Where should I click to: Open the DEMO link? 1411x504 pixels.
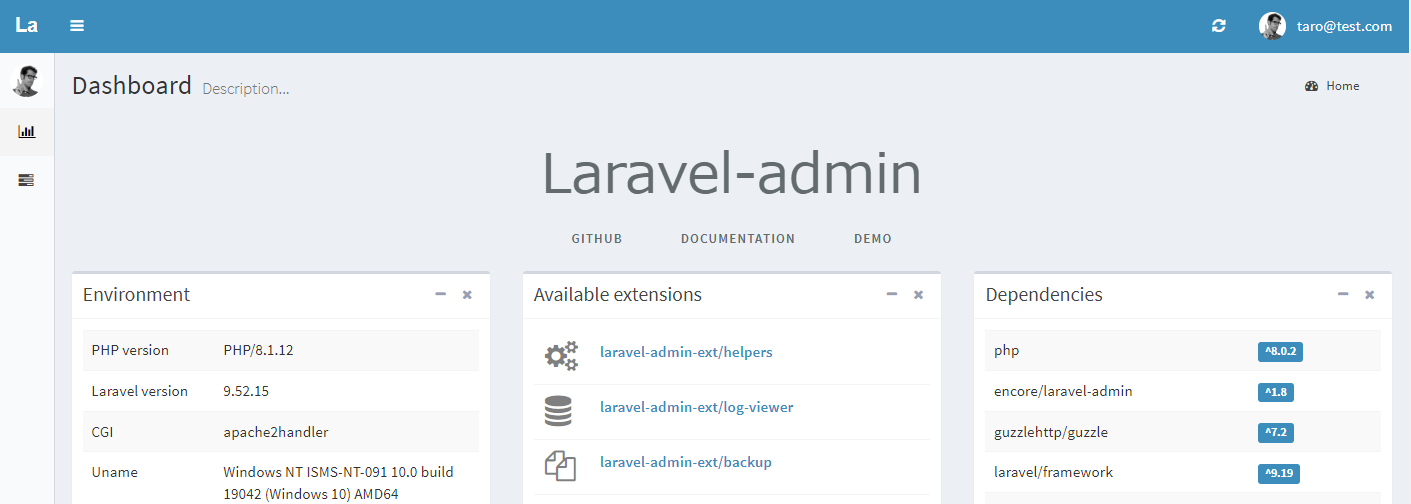point(873,239)
